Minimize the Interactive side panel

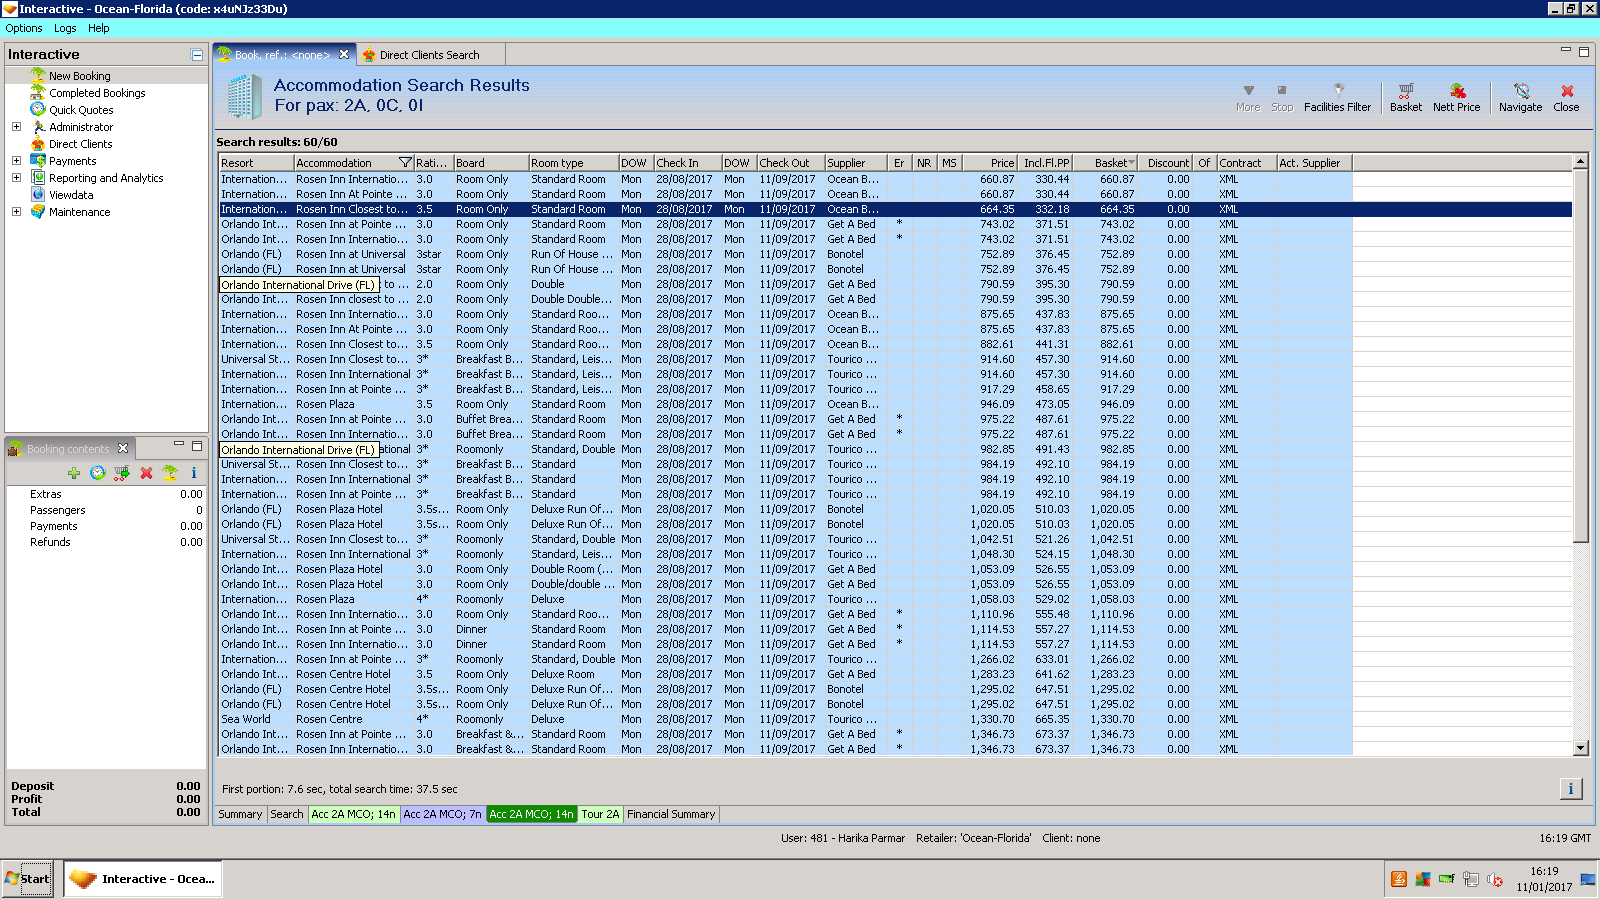(197, 55)
